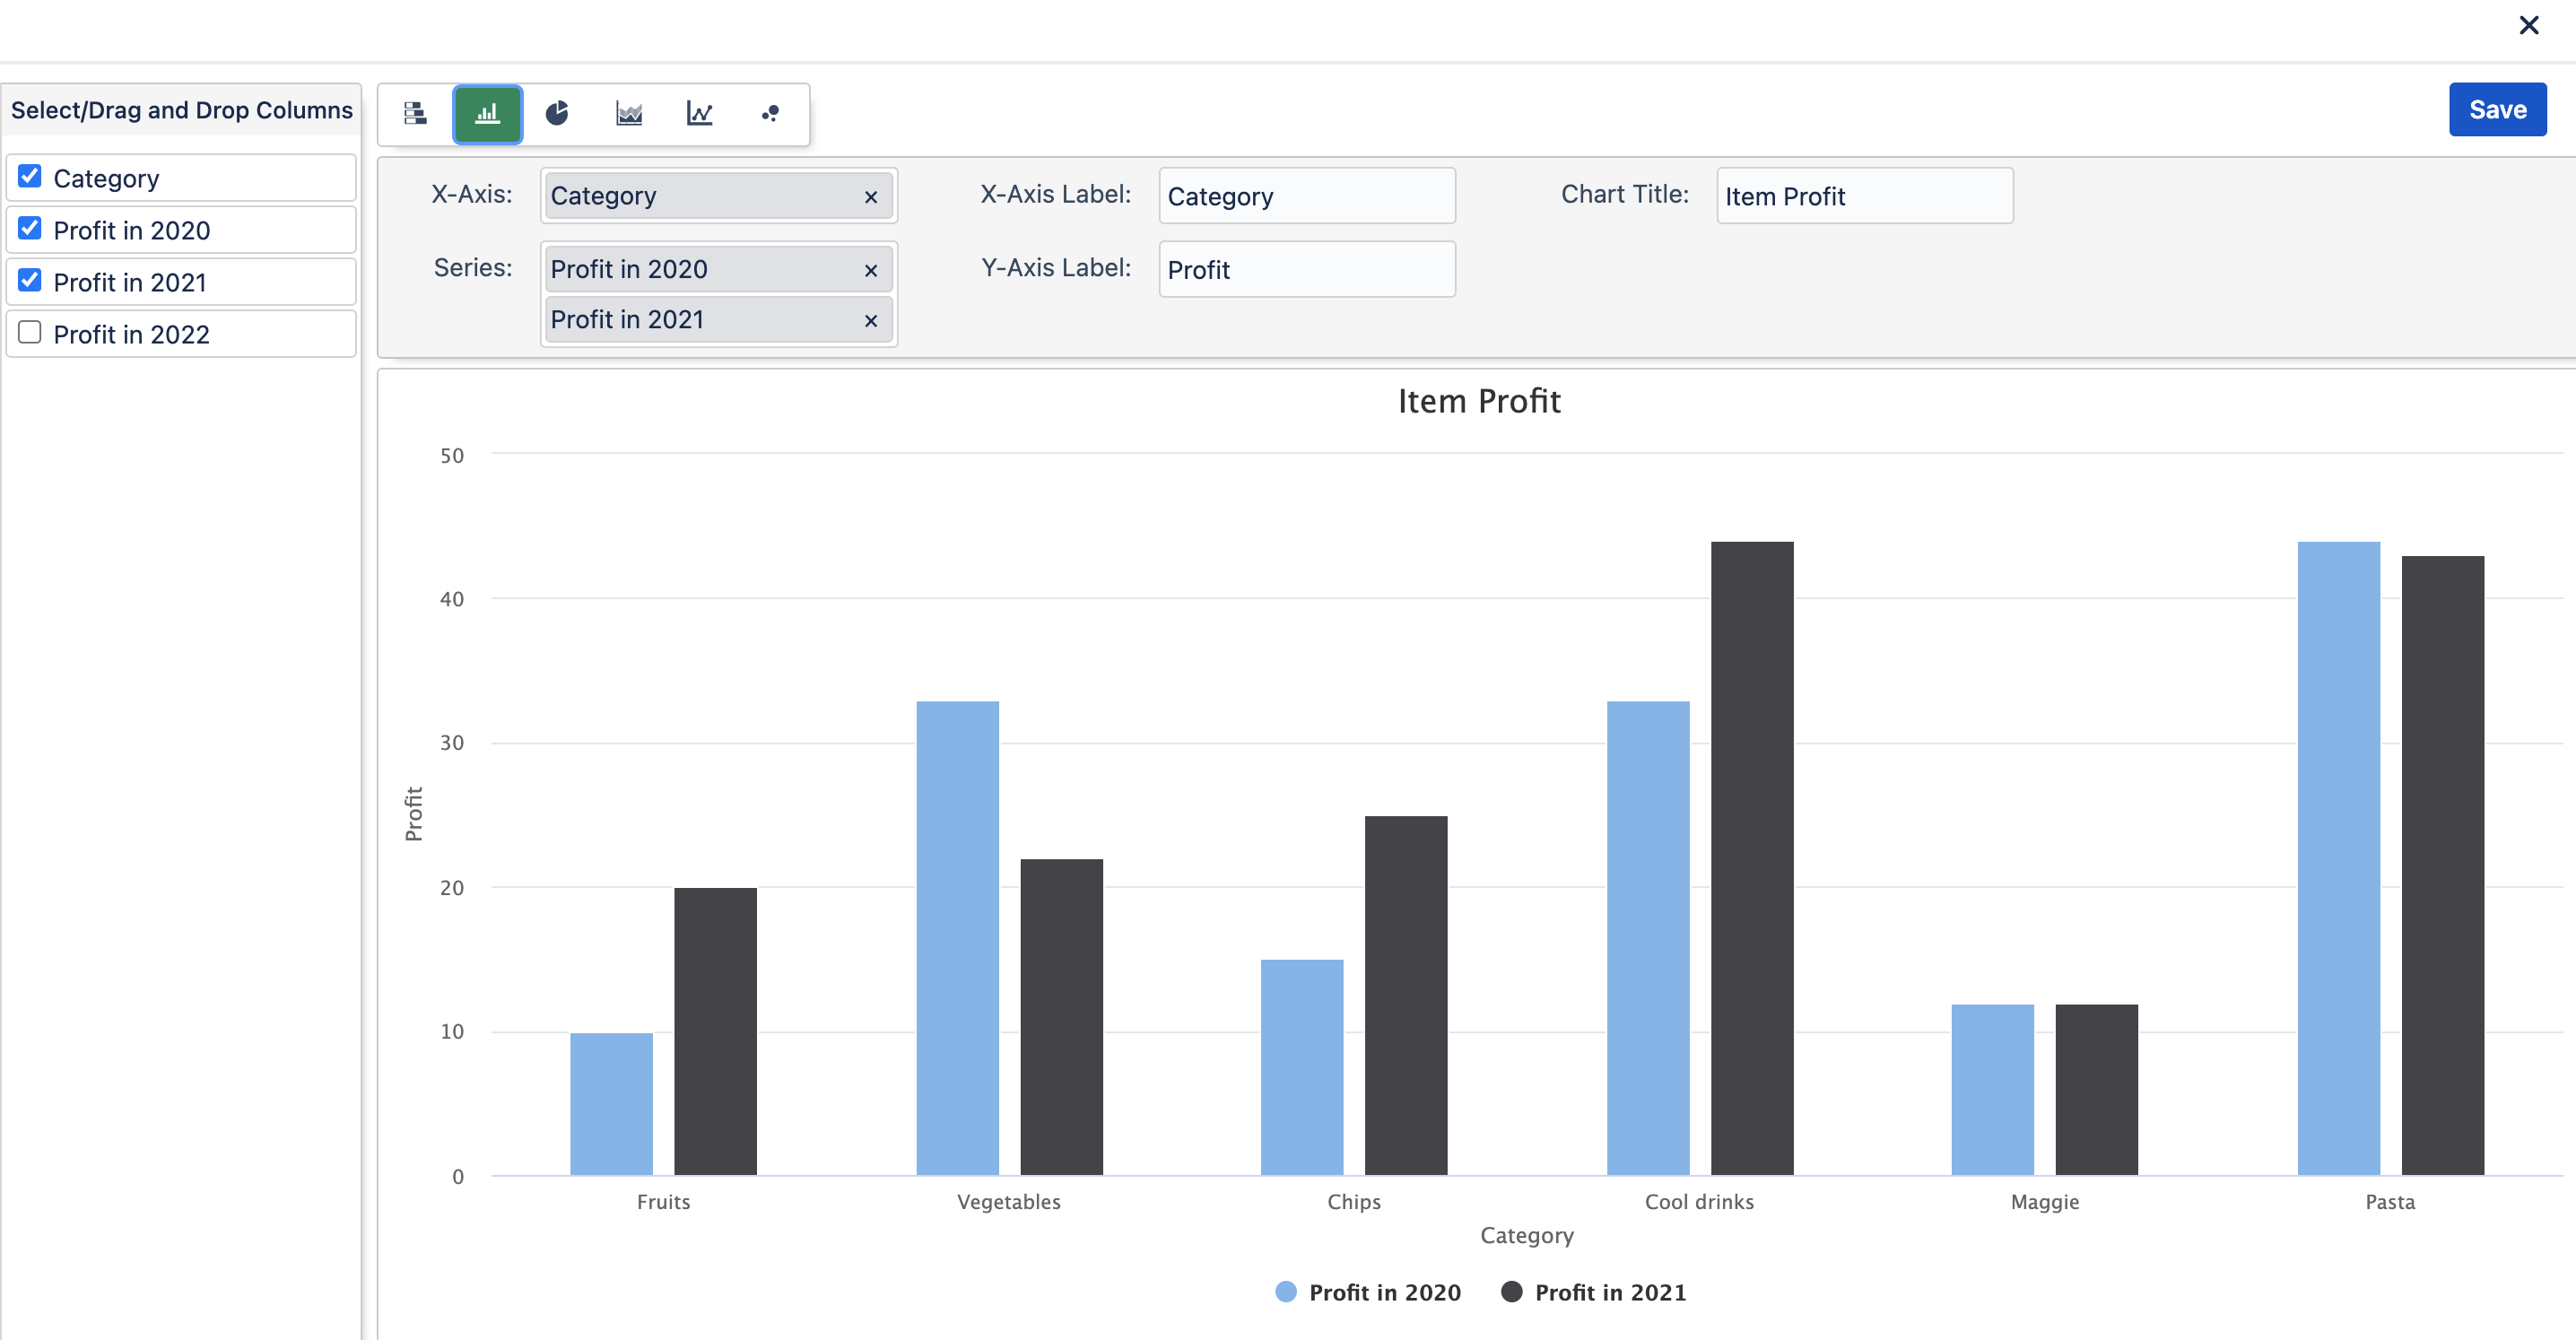Image resolution: width=2576 pixels, height=1340 pixels.
Task: Select the horizontal stacked bar chart type
Action: point(415,114)
